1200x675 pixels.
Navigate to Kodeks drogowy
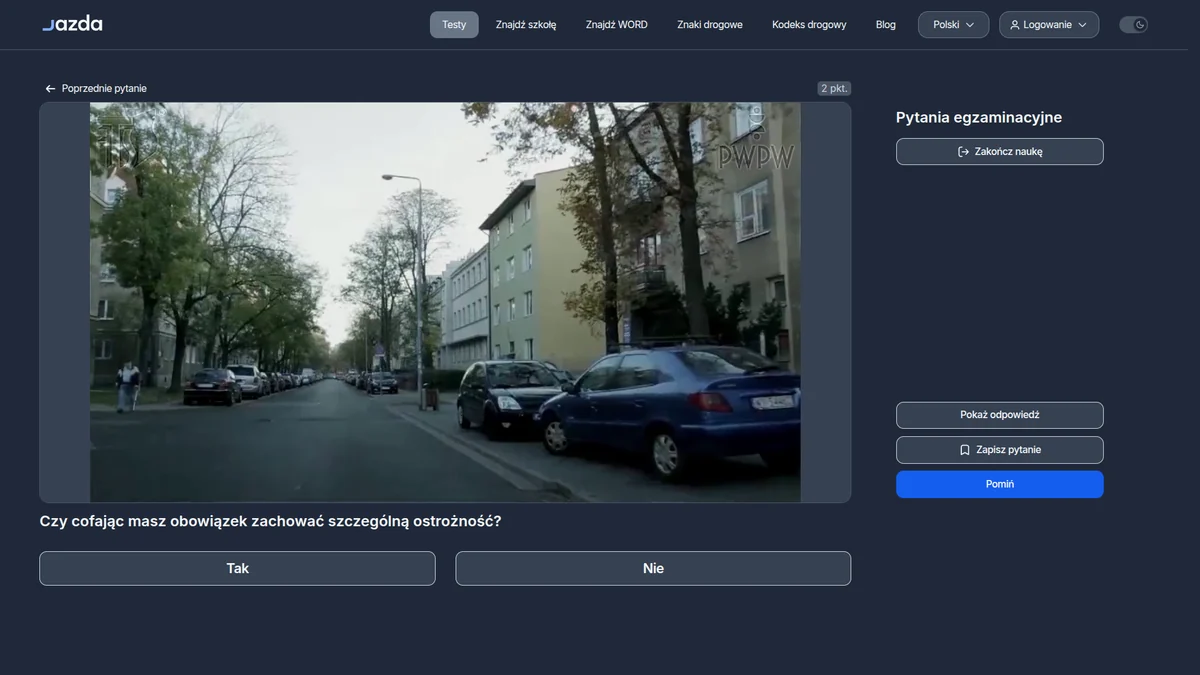point(809,25)
